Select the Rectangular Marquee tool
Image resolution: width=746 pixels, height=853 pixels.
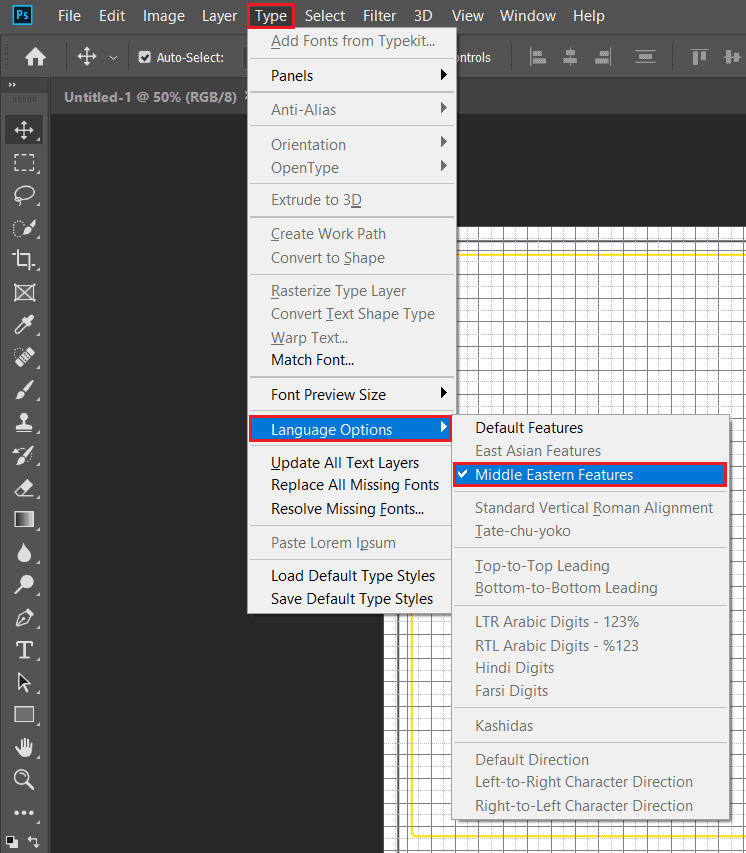point(24,162)
